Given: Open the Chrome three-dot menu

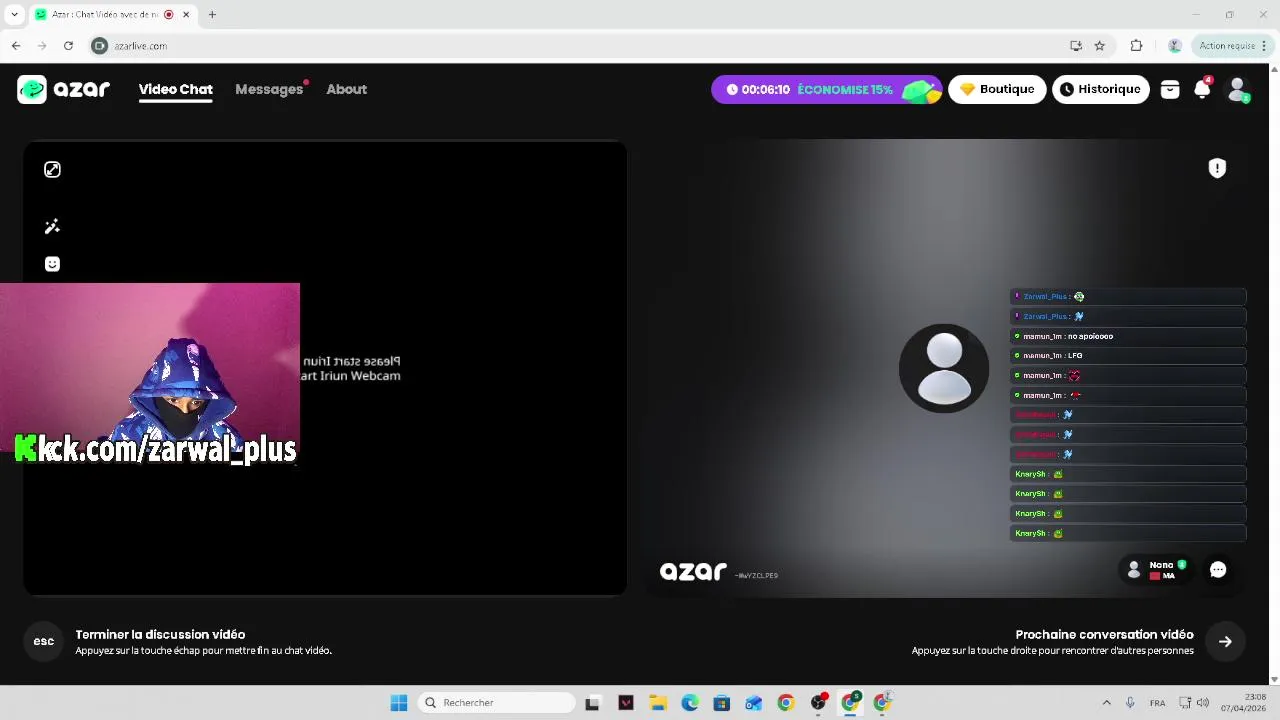Looking at the screenshot, I should click(x=1264, y=46).
